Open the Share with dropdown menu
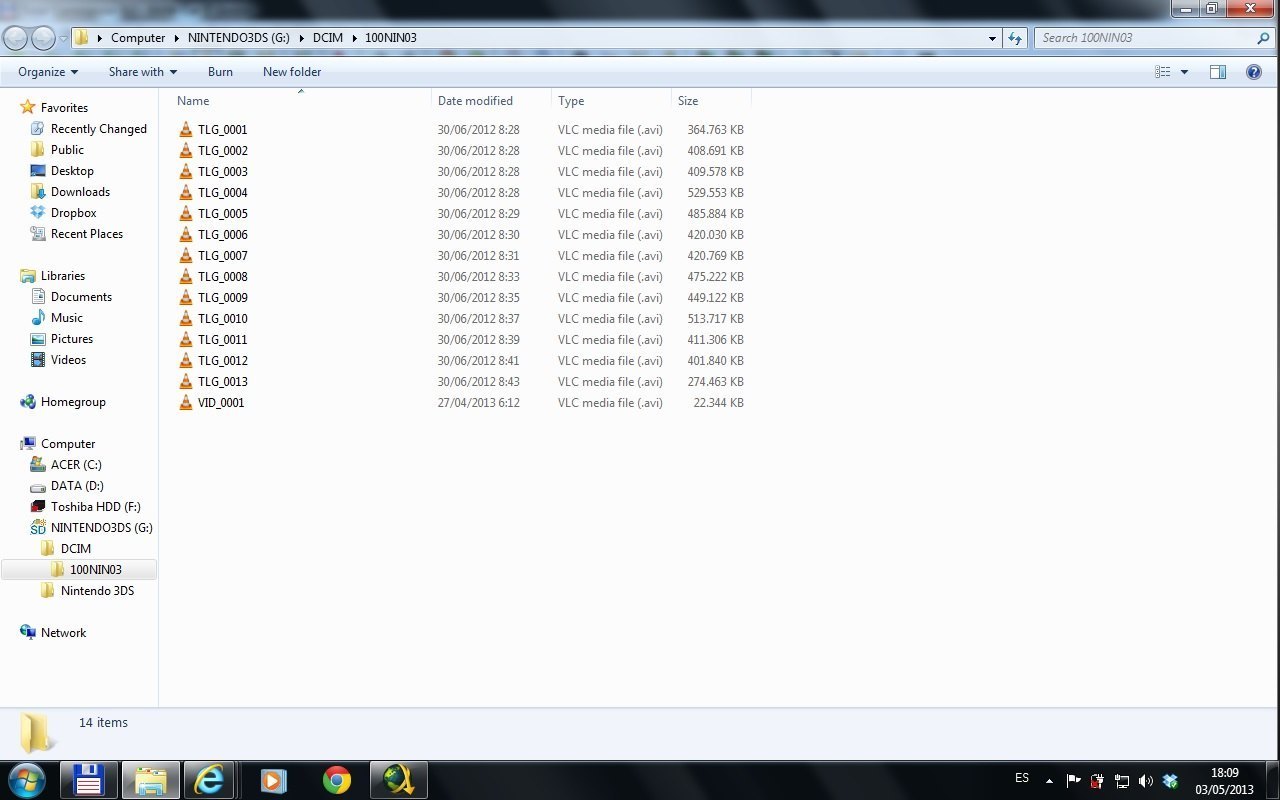Image resolution: width=1280 pixels, height=800 pixels. [x=142, y=72]
